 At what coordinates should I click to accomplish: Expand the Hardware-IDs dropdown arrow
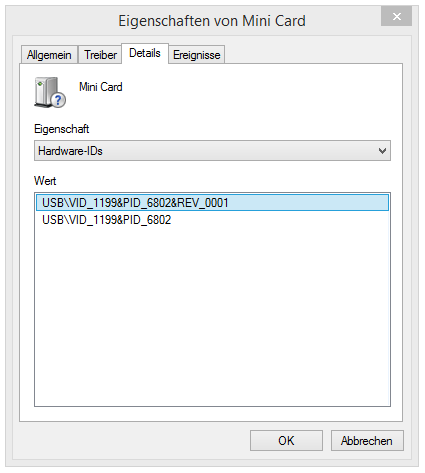[x=382, y=151]
